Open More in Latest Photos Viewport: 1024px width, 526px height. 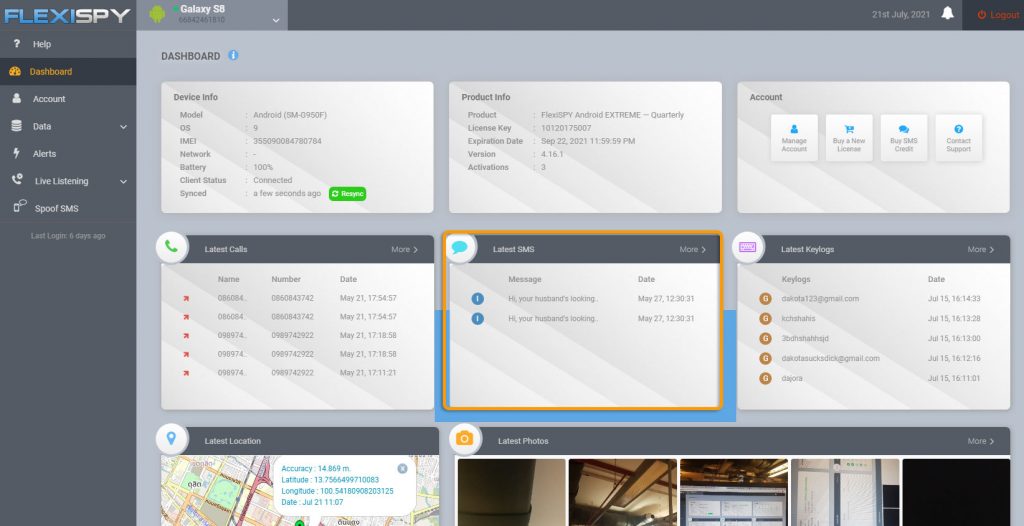pos(981,441)
